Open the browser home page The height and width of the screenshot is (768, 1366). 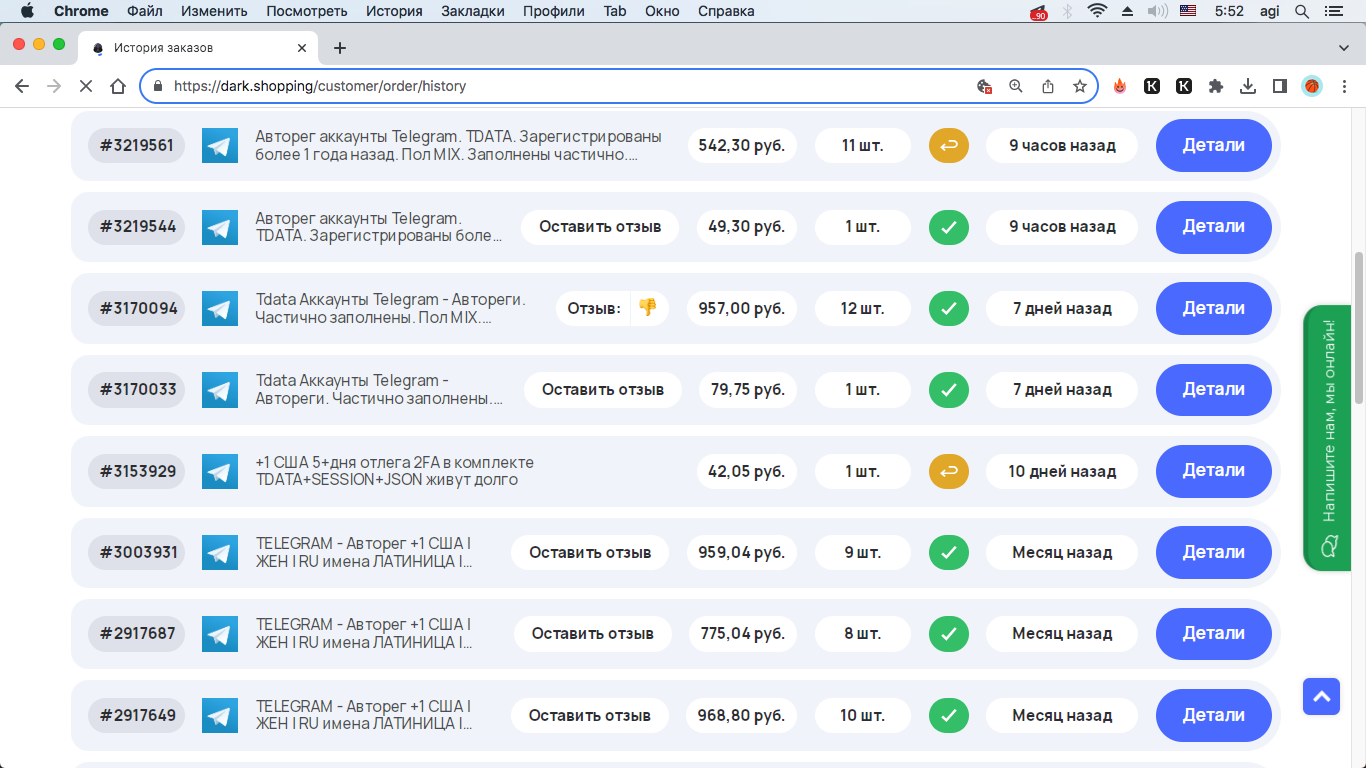pos(118,86)
